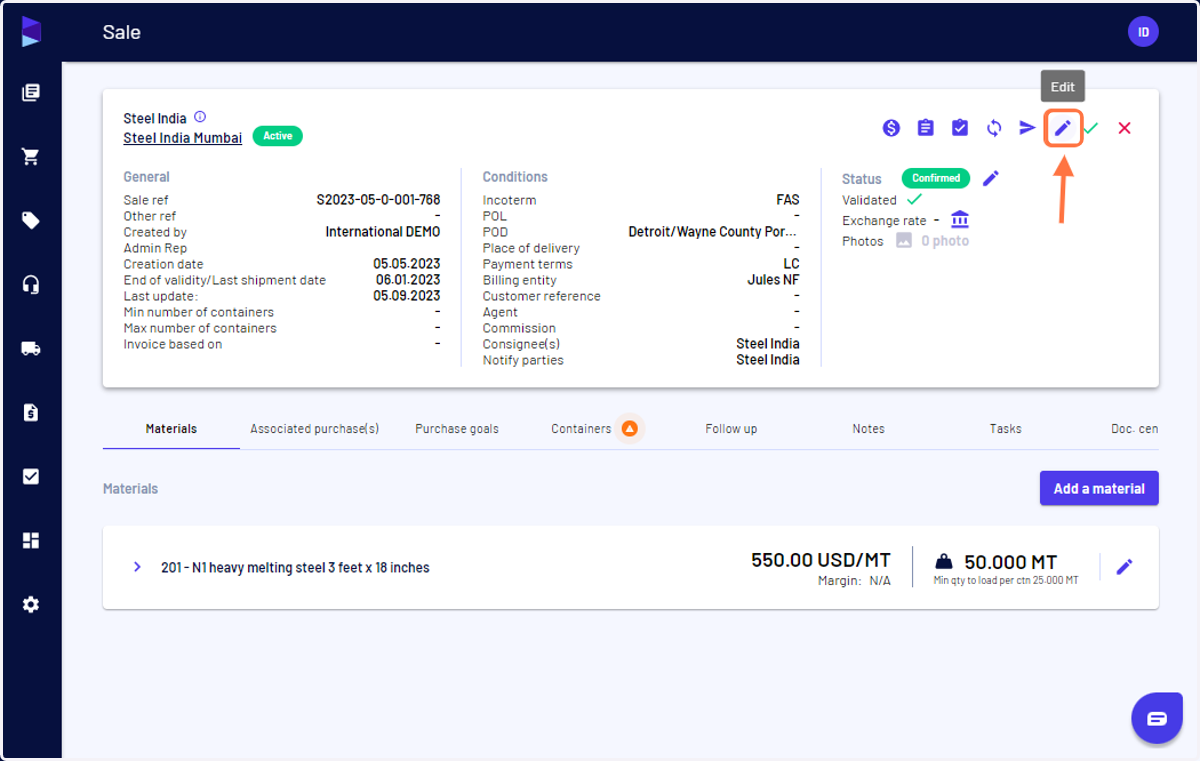Click the Add a material button
Viewport: 1200px width, 761px height.
(1099, 488)
